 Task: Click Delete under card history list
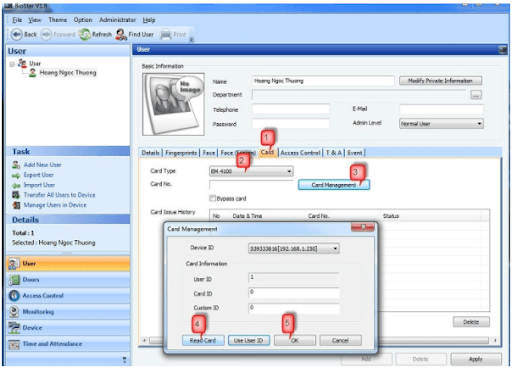pos(471,322)
